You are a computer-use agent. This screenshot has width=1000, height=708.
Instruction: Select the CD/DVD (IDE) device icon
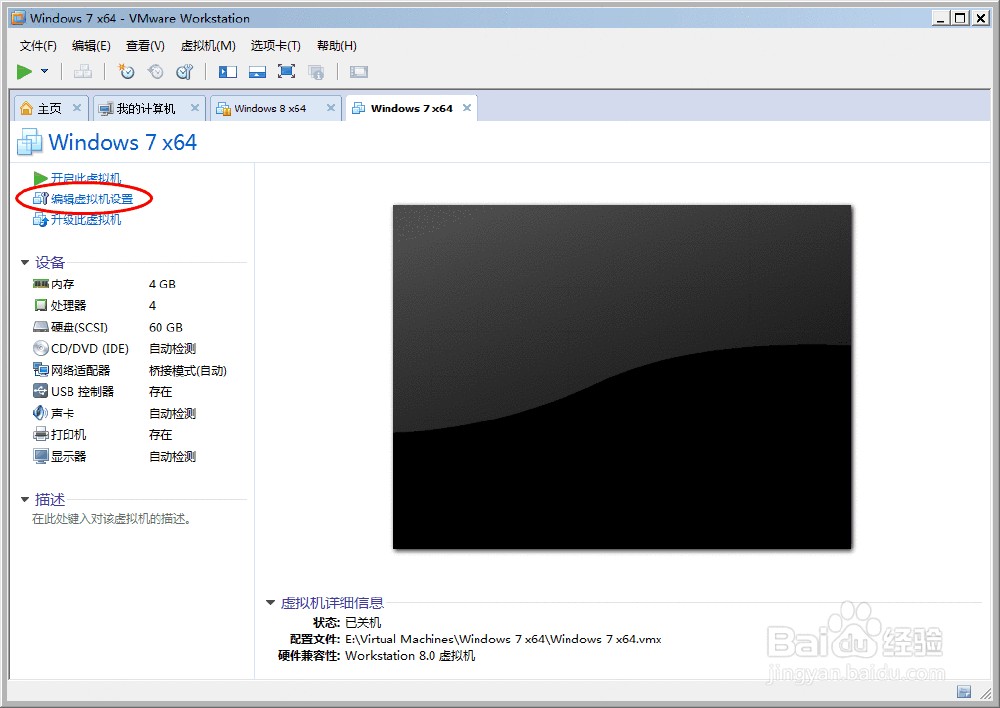pyautogui.click(x=41, y=348)
